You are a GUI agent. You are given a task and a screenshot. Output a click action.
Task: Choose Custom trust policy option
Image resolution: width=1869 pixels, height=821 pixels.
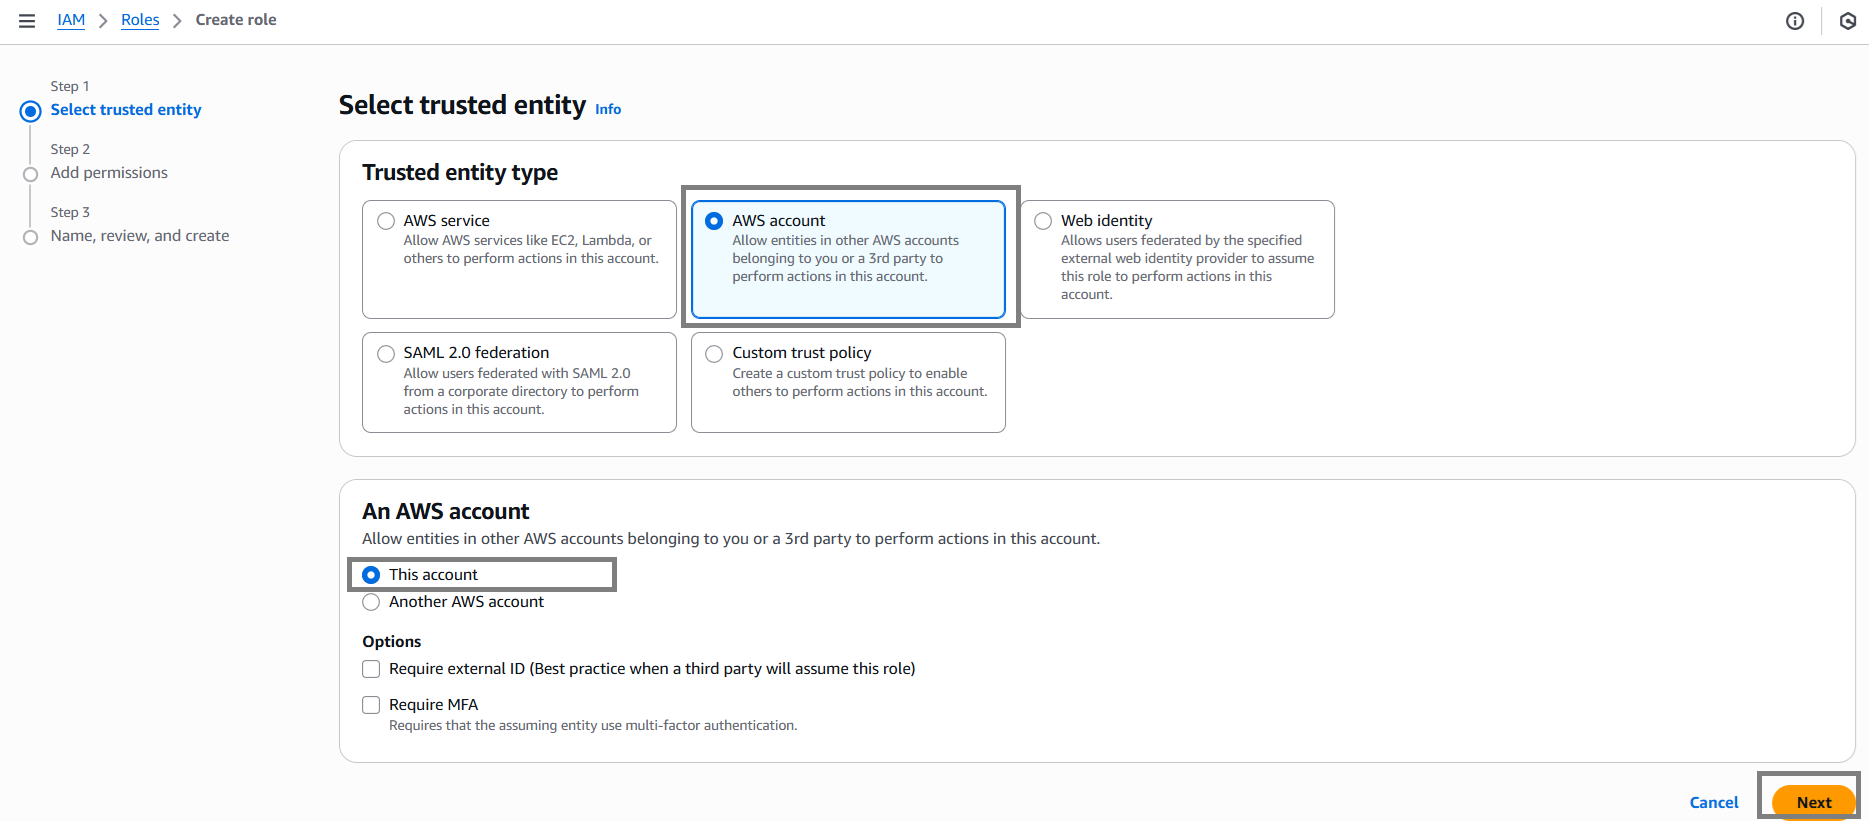pos(714,353)
